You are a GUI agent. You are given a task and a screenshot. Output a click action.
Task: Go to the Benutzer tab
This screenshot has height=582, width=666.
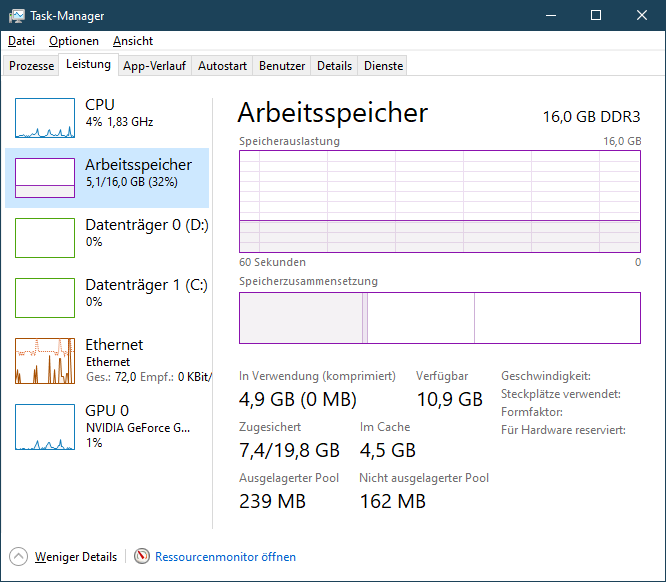[x=282, y=66]
